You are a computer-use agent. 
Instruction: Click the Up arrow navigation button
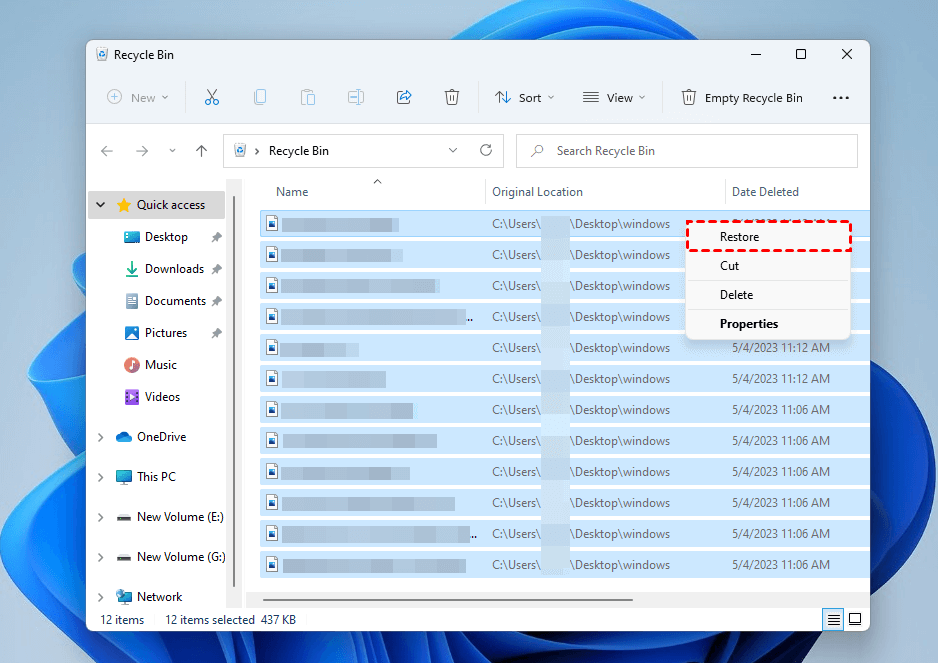pyautogui.click(x=202, y=151)
